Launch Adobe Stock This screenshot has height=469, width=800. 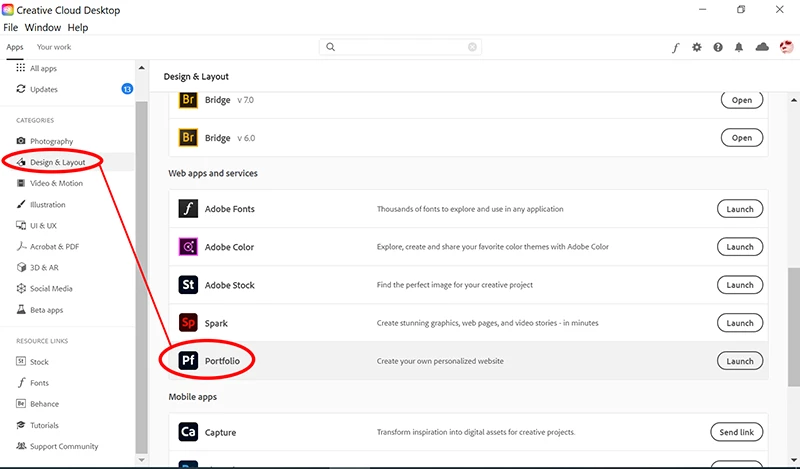pos(740,285)
